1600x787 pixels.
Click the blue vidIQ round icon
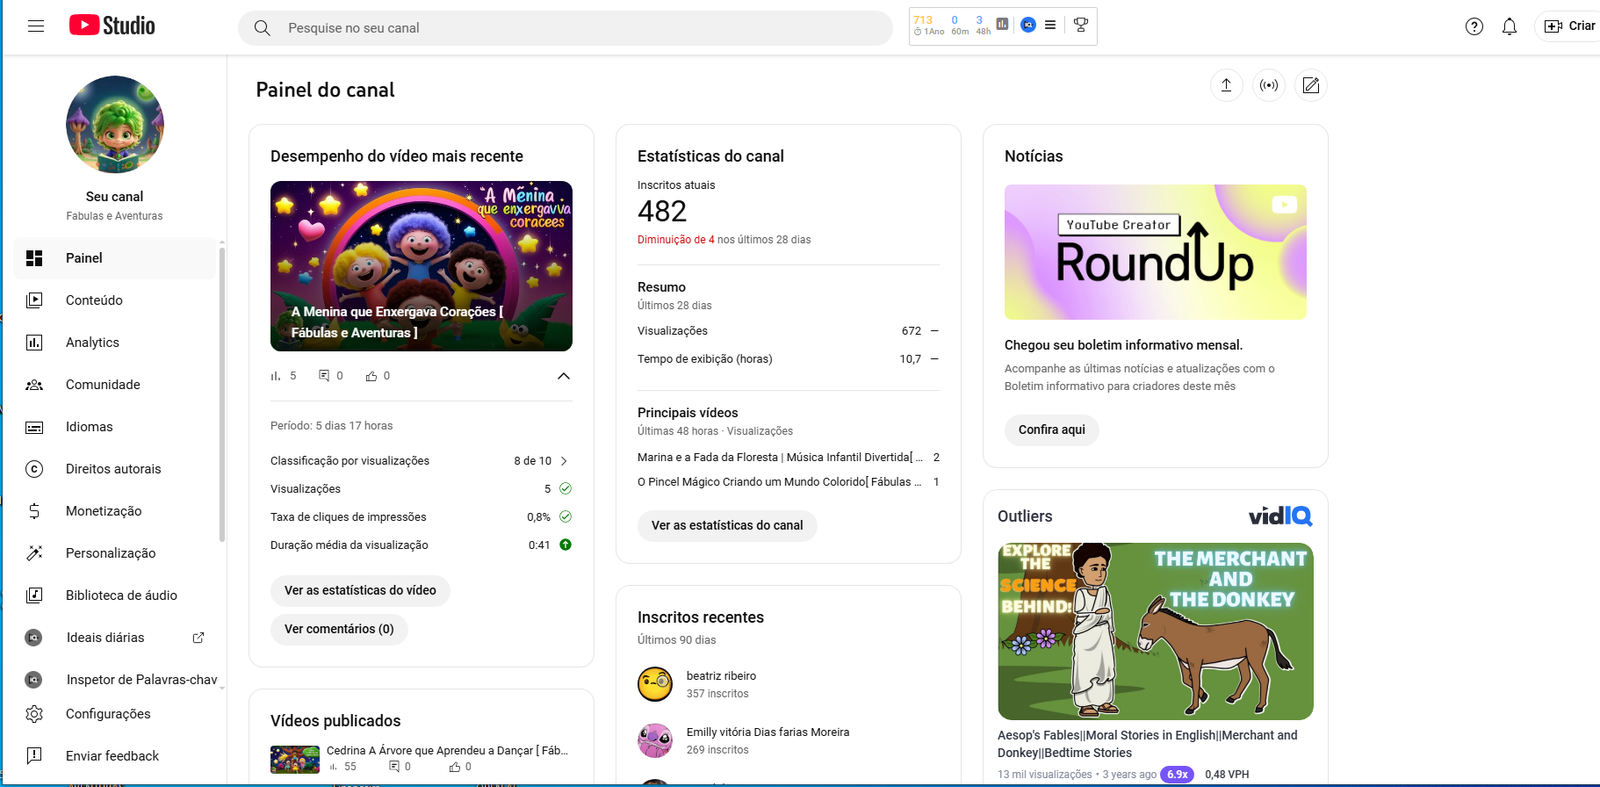click(1028, 25)
